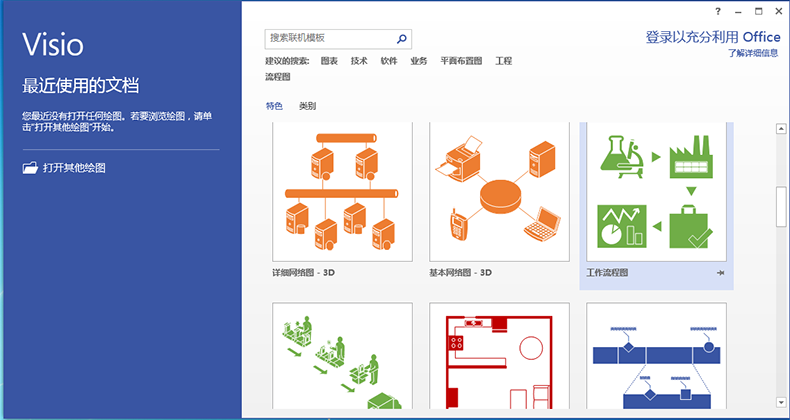Switch to the 特色 tab
The width and height of the screenshot is (790, 420).
pyautogui.click(x=274, y=106)
